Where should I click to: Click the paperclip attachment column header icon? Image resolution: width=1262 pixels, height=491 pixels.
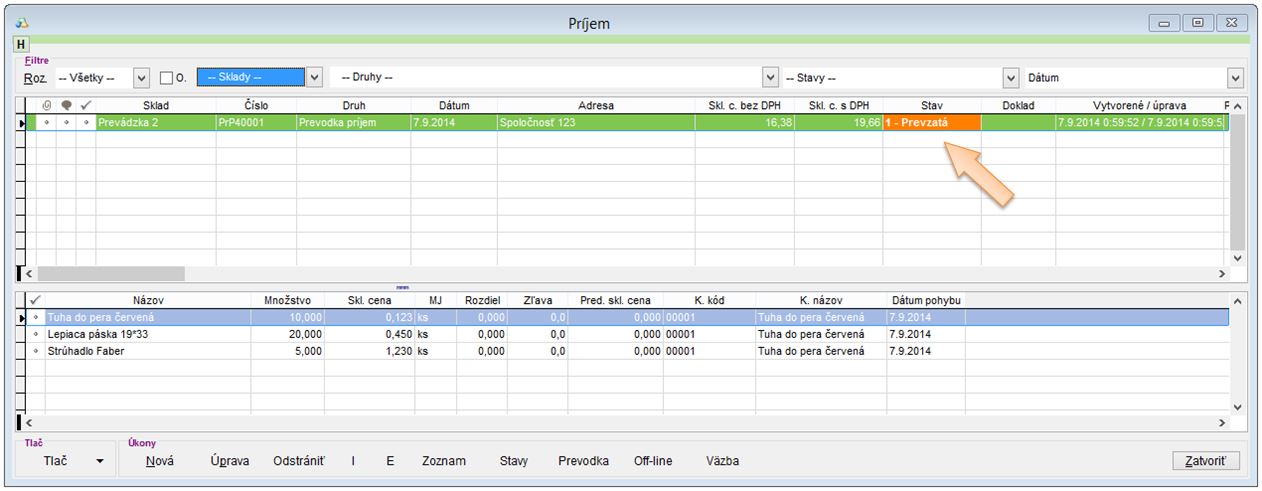click(46, 105)
